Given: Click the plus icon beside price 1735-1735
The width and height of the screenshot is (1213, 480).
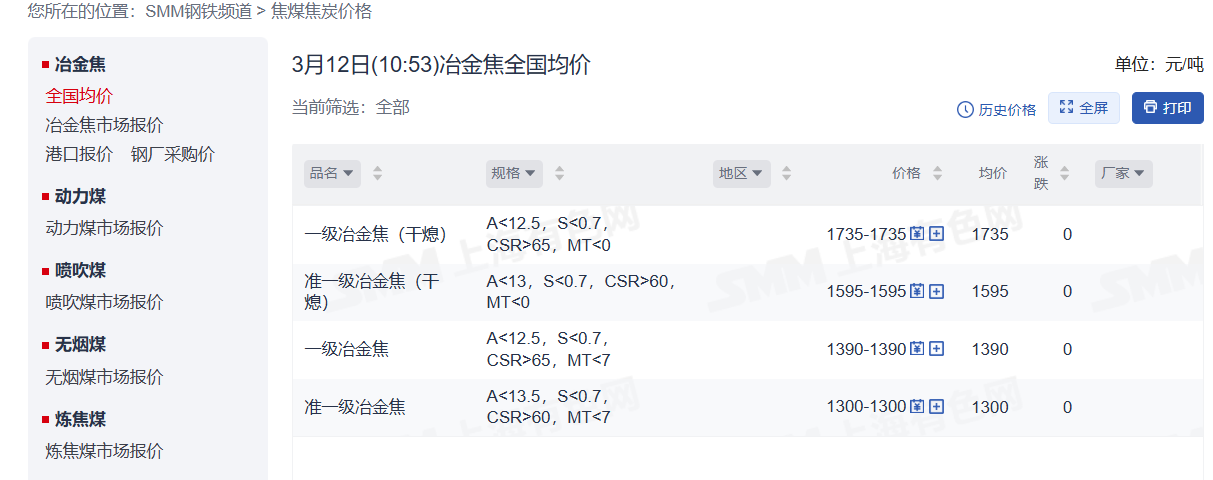Looking at the screenshot, I should pyautogui.click(x=937, y=234).
